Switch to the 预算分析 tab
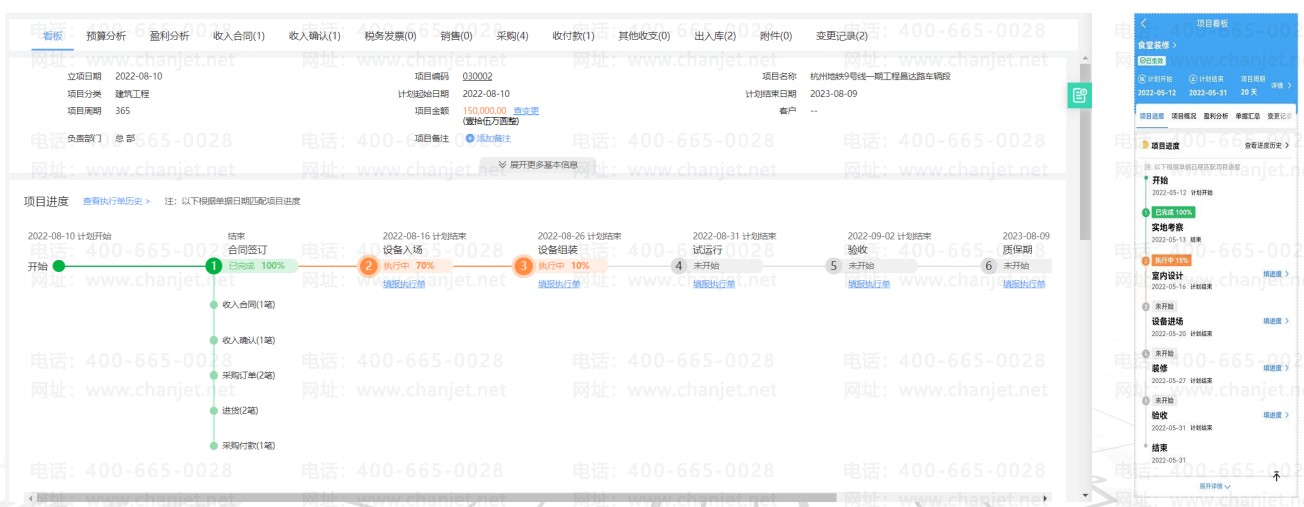This screenshot has width=1304, height=507. [x=106, y=35]
